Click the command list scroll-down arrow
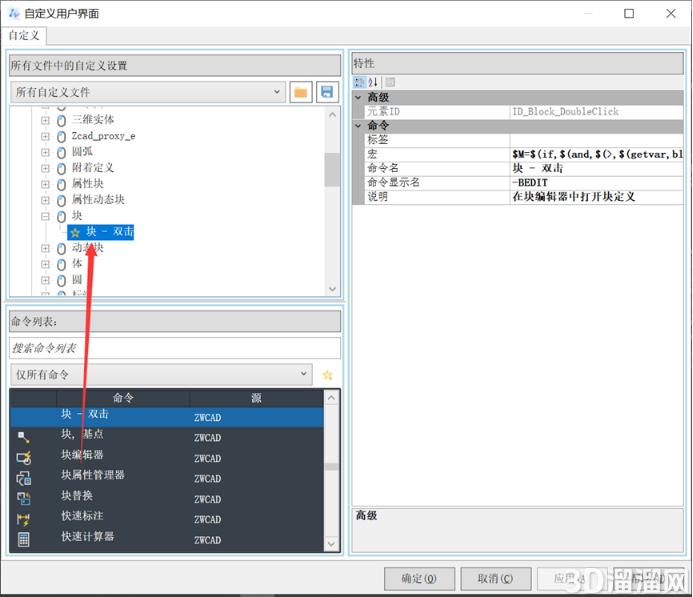Screen dimensions: 693x597 (331, 544)
